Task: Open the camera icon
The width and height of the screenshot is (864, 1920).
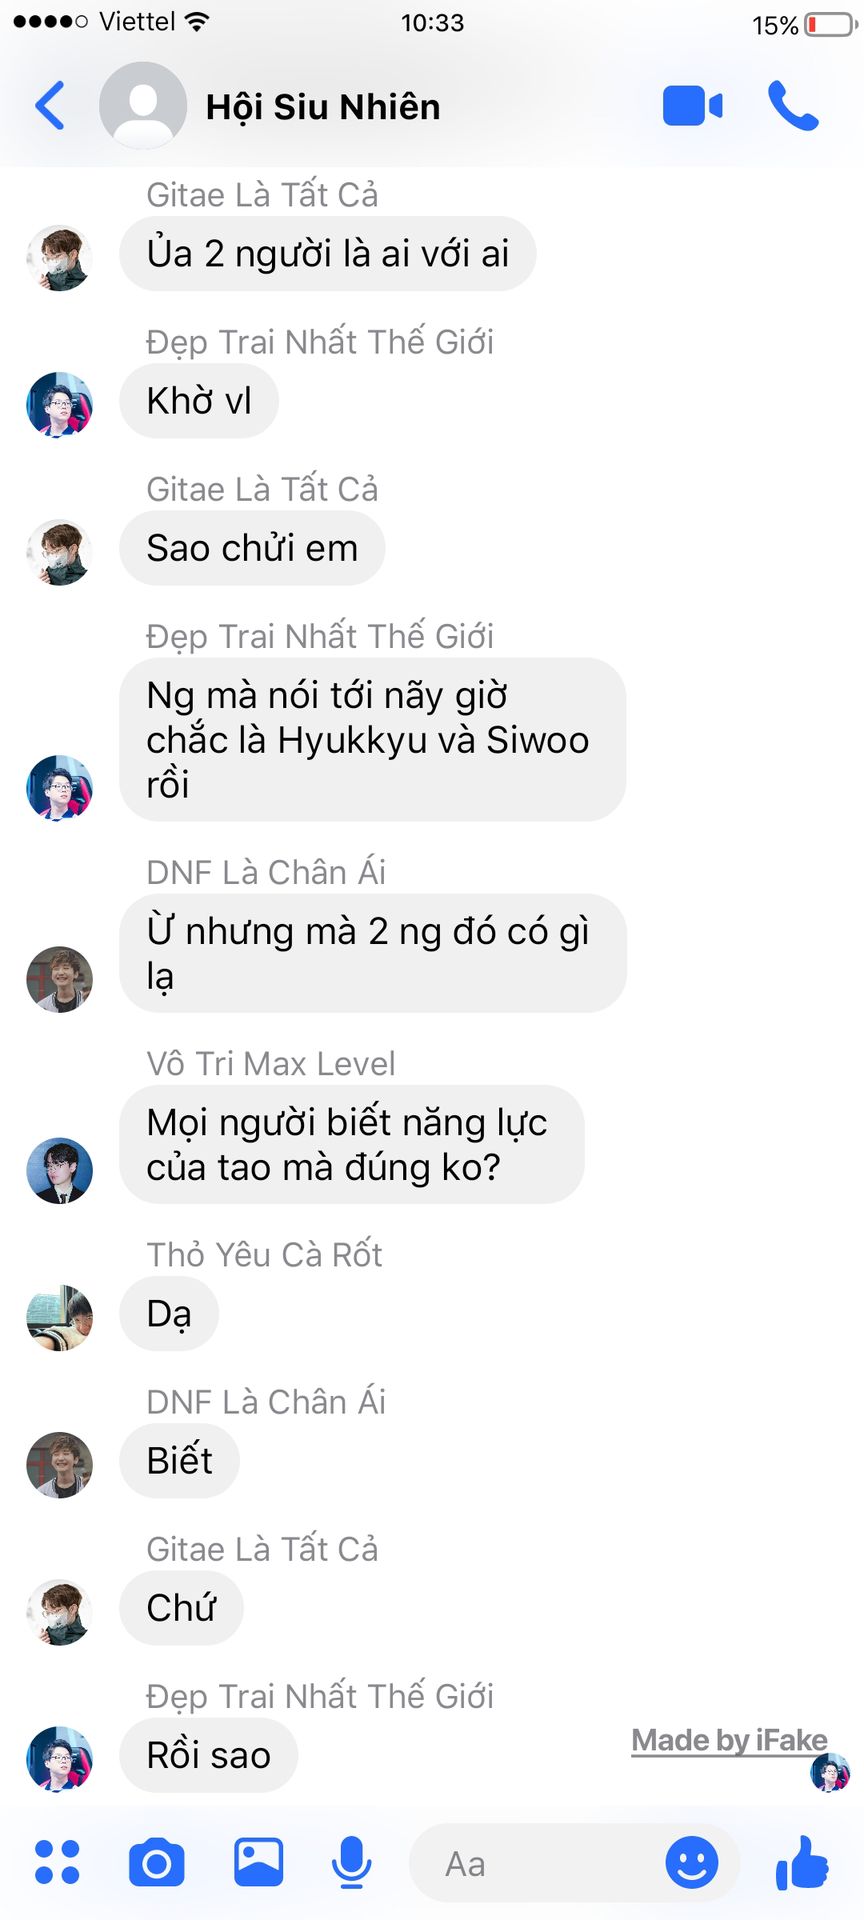Action: (157, 1862)
